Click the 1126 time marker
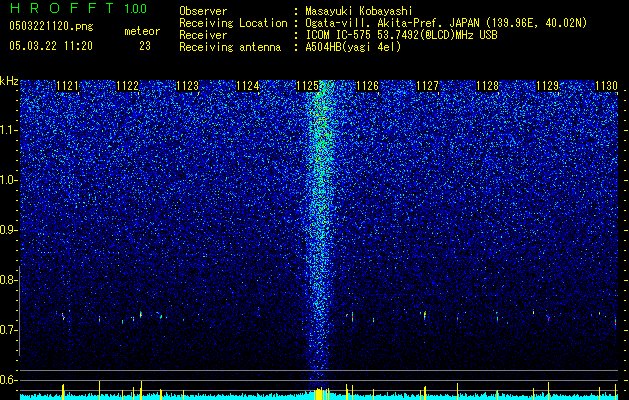The image size is (629, 400). 367,86
